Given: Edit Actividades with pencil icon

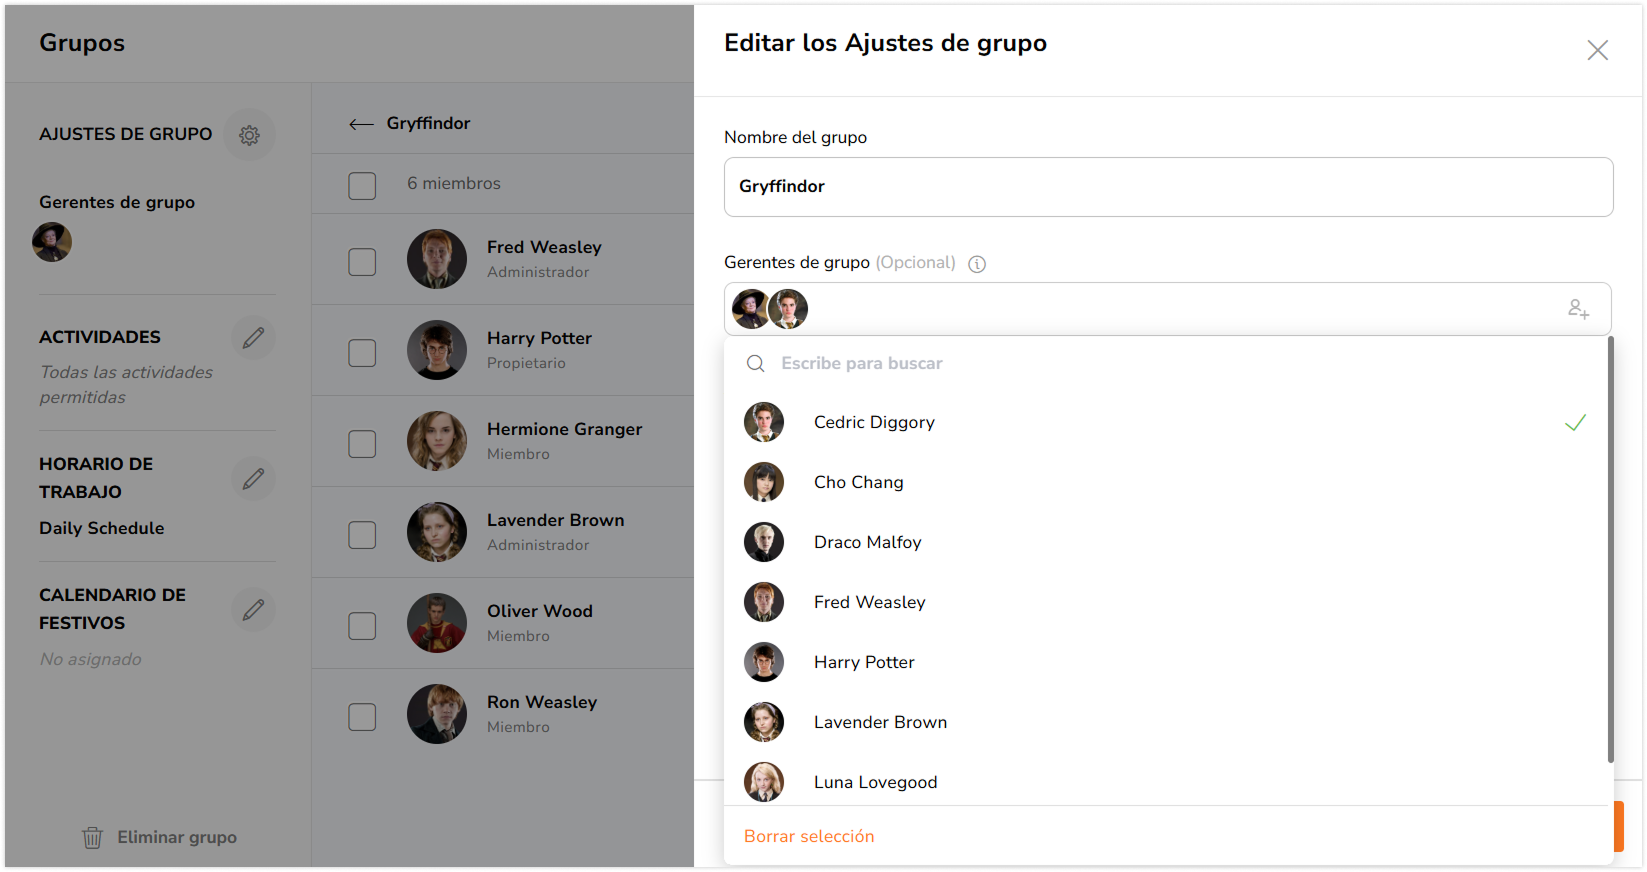Looking at the screenshot, I should point(254,338).
